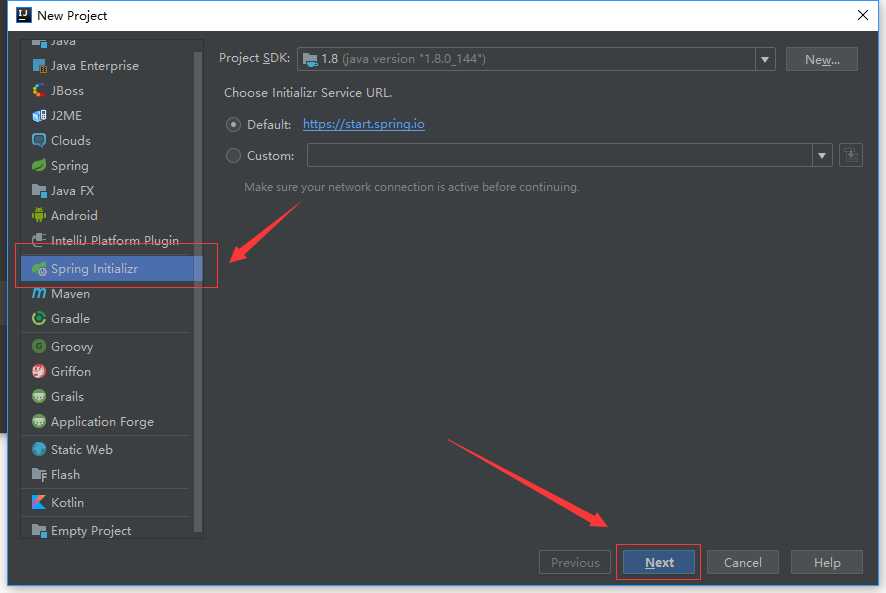
Task: Select the Maven m icon
Action: 39,293
